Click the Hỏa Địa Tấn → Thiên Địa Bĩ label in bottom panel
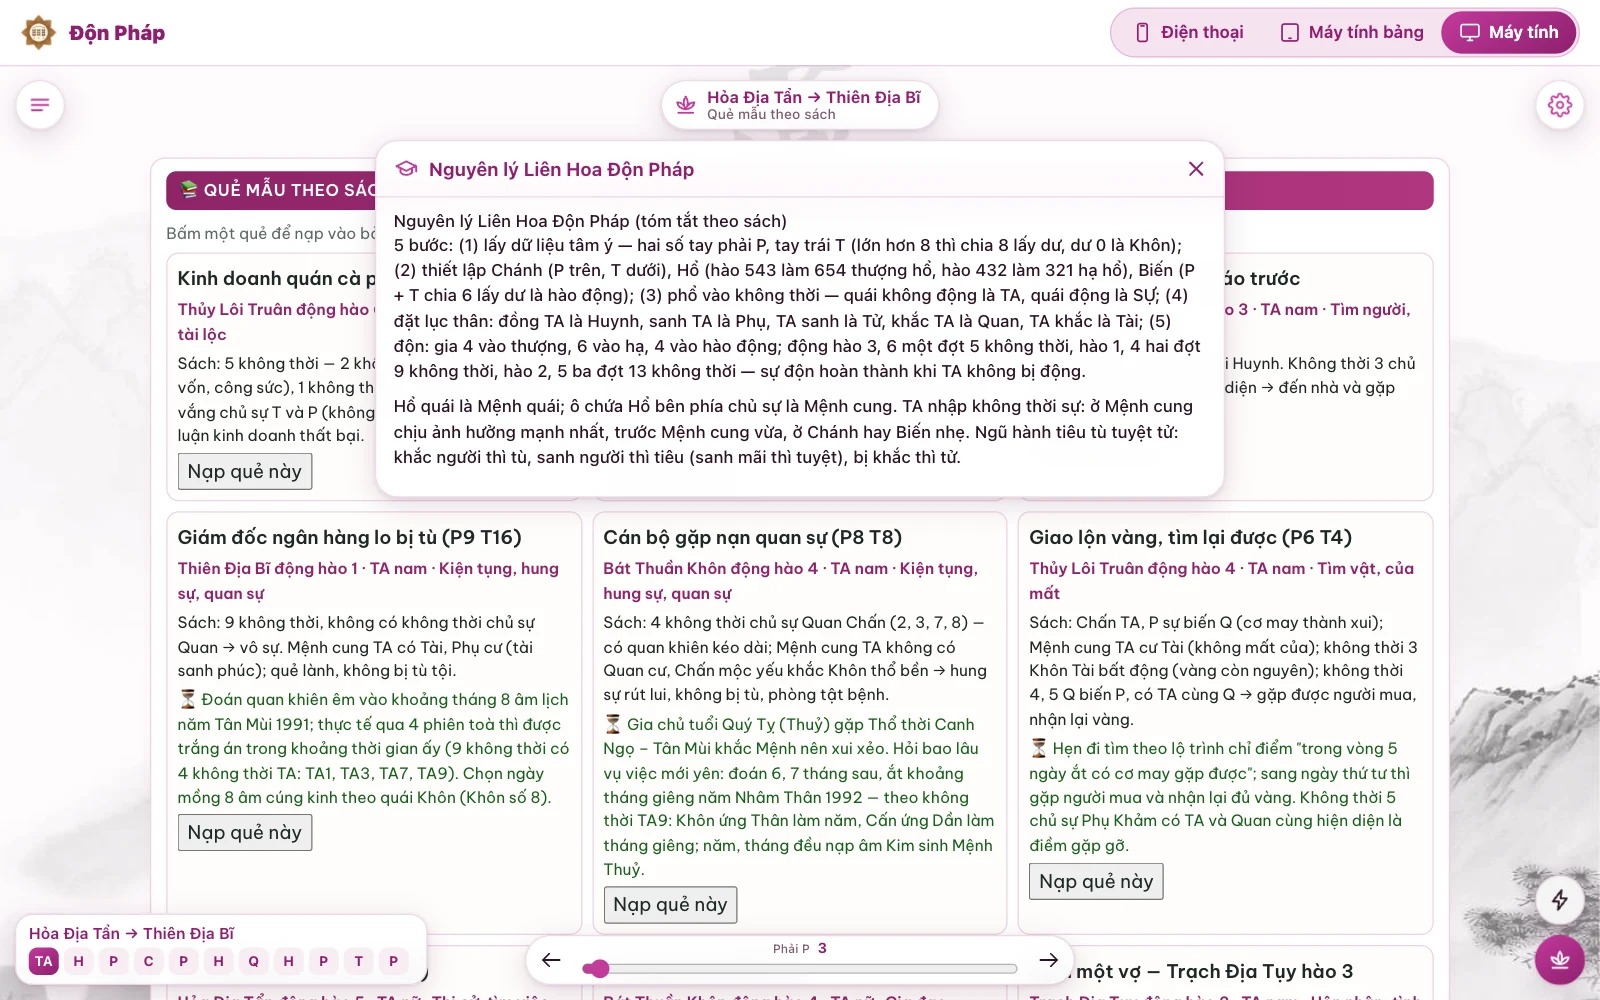The height and width of the screenshot is (1000, 1600). (131, 933)
